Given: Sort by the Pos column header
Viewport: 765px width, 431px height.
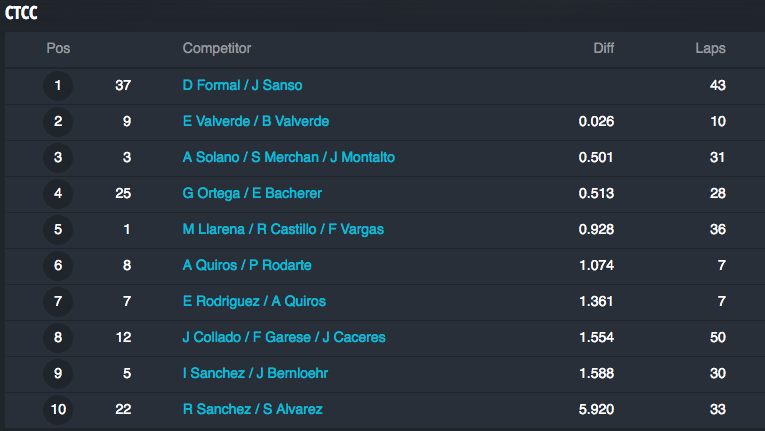Looking at the screenshot, I should [x=58, y=48].
